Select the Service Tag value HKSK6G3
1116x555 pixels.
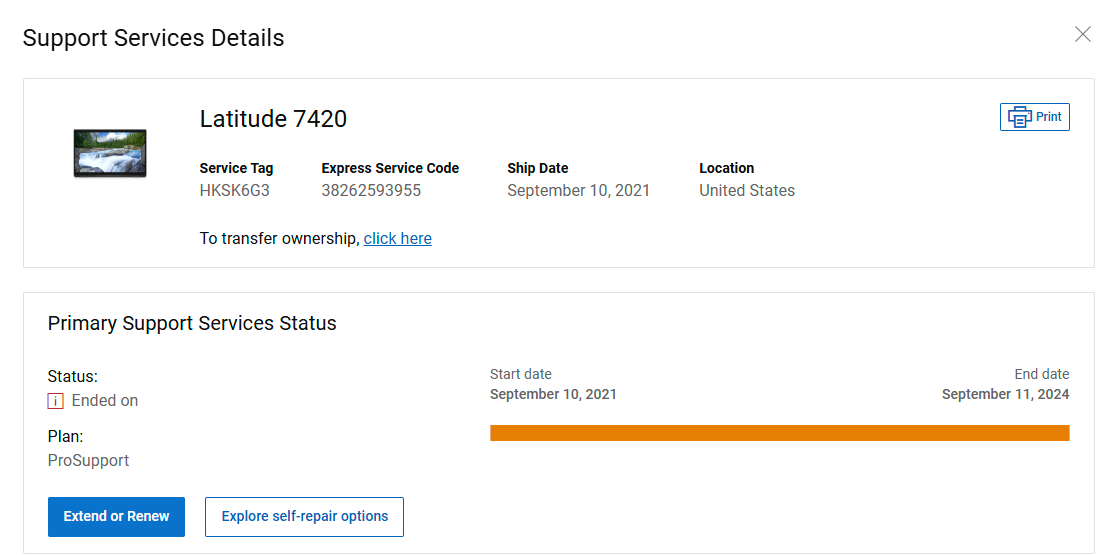point(234,191)
